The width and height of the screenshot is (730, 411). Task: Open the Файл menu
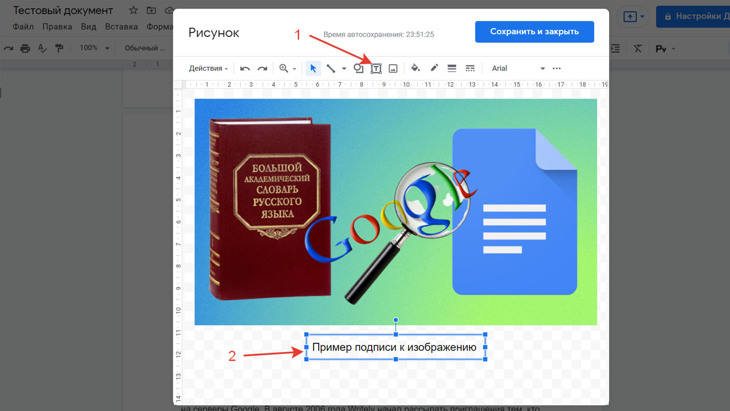pos(23,27)
